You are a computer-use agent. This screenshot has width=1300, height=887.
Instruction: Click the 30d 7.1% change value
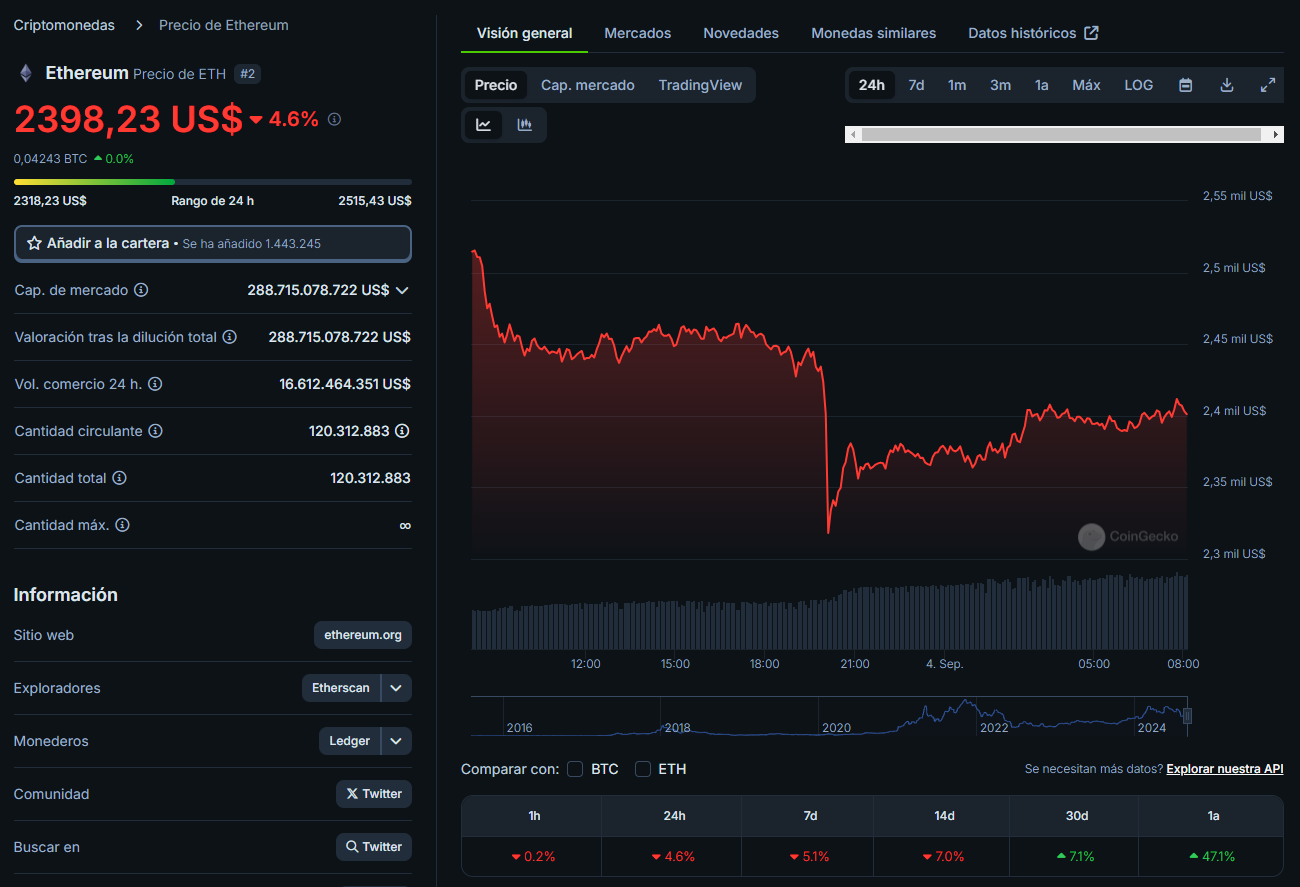click(1076, 857)
